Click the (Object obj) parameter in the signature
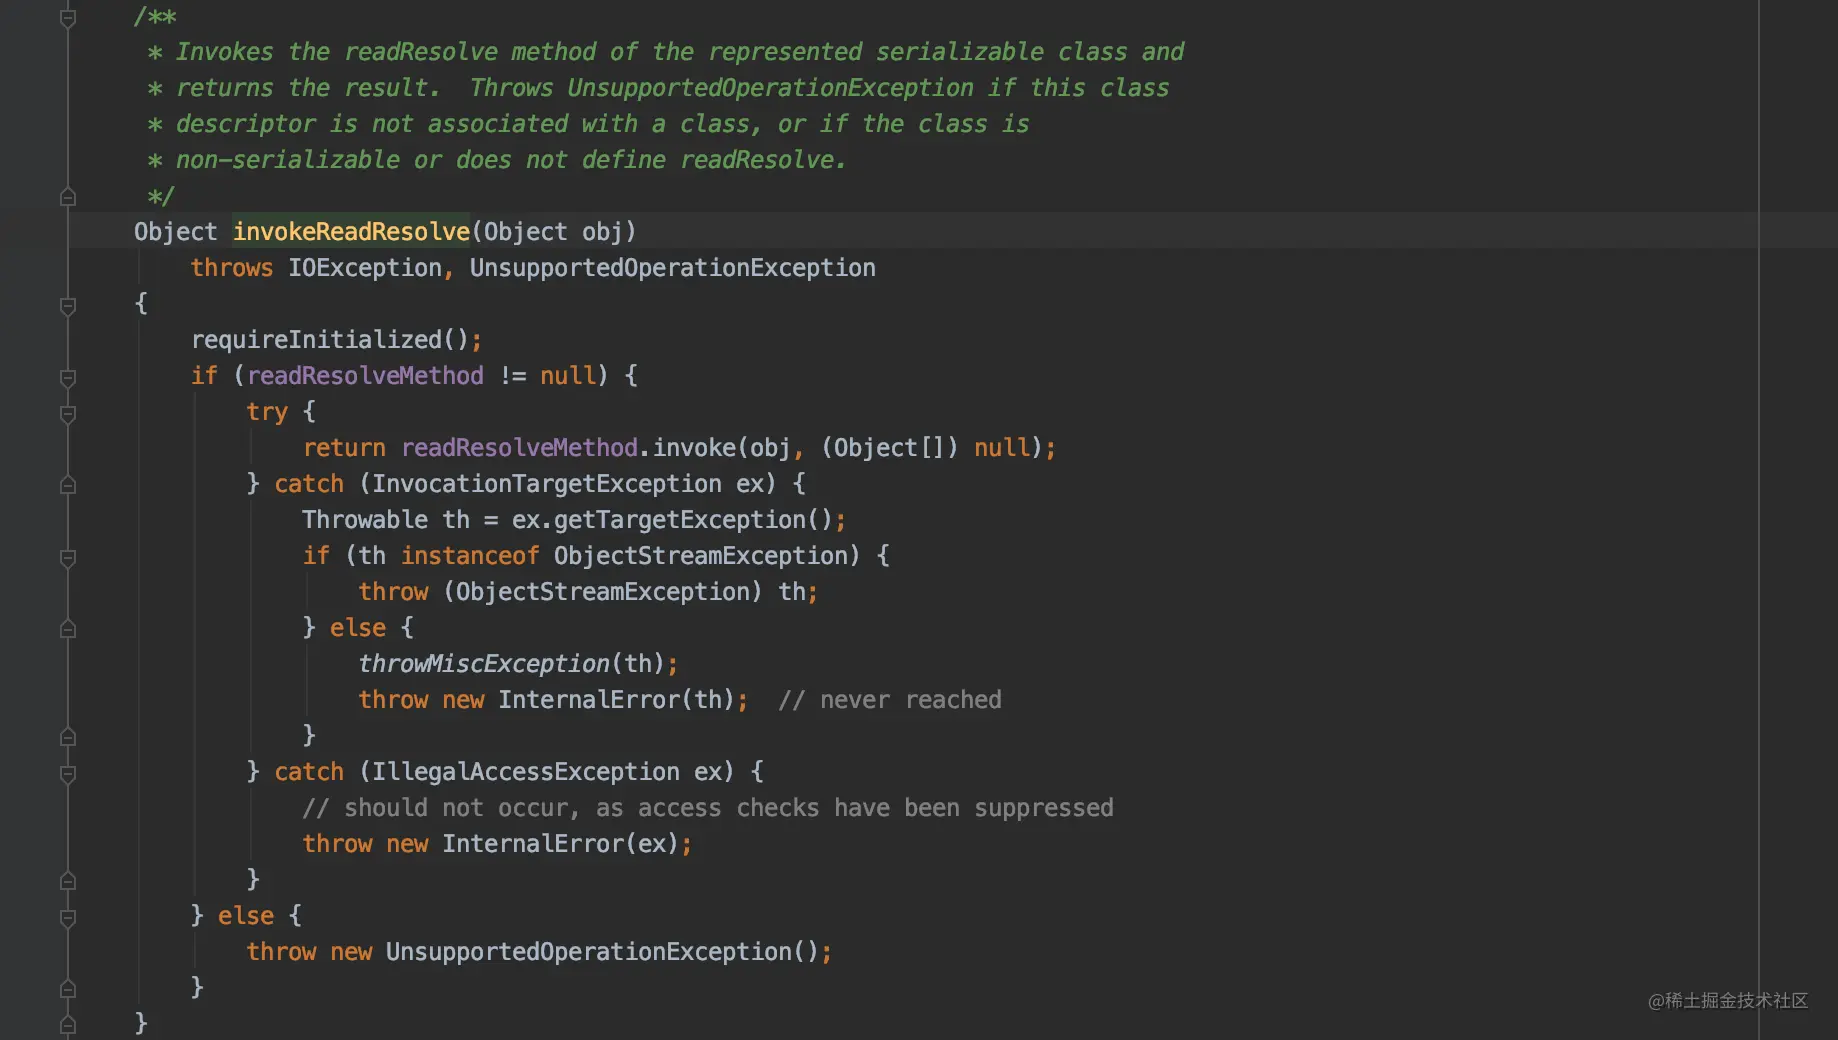 point(553,232)
